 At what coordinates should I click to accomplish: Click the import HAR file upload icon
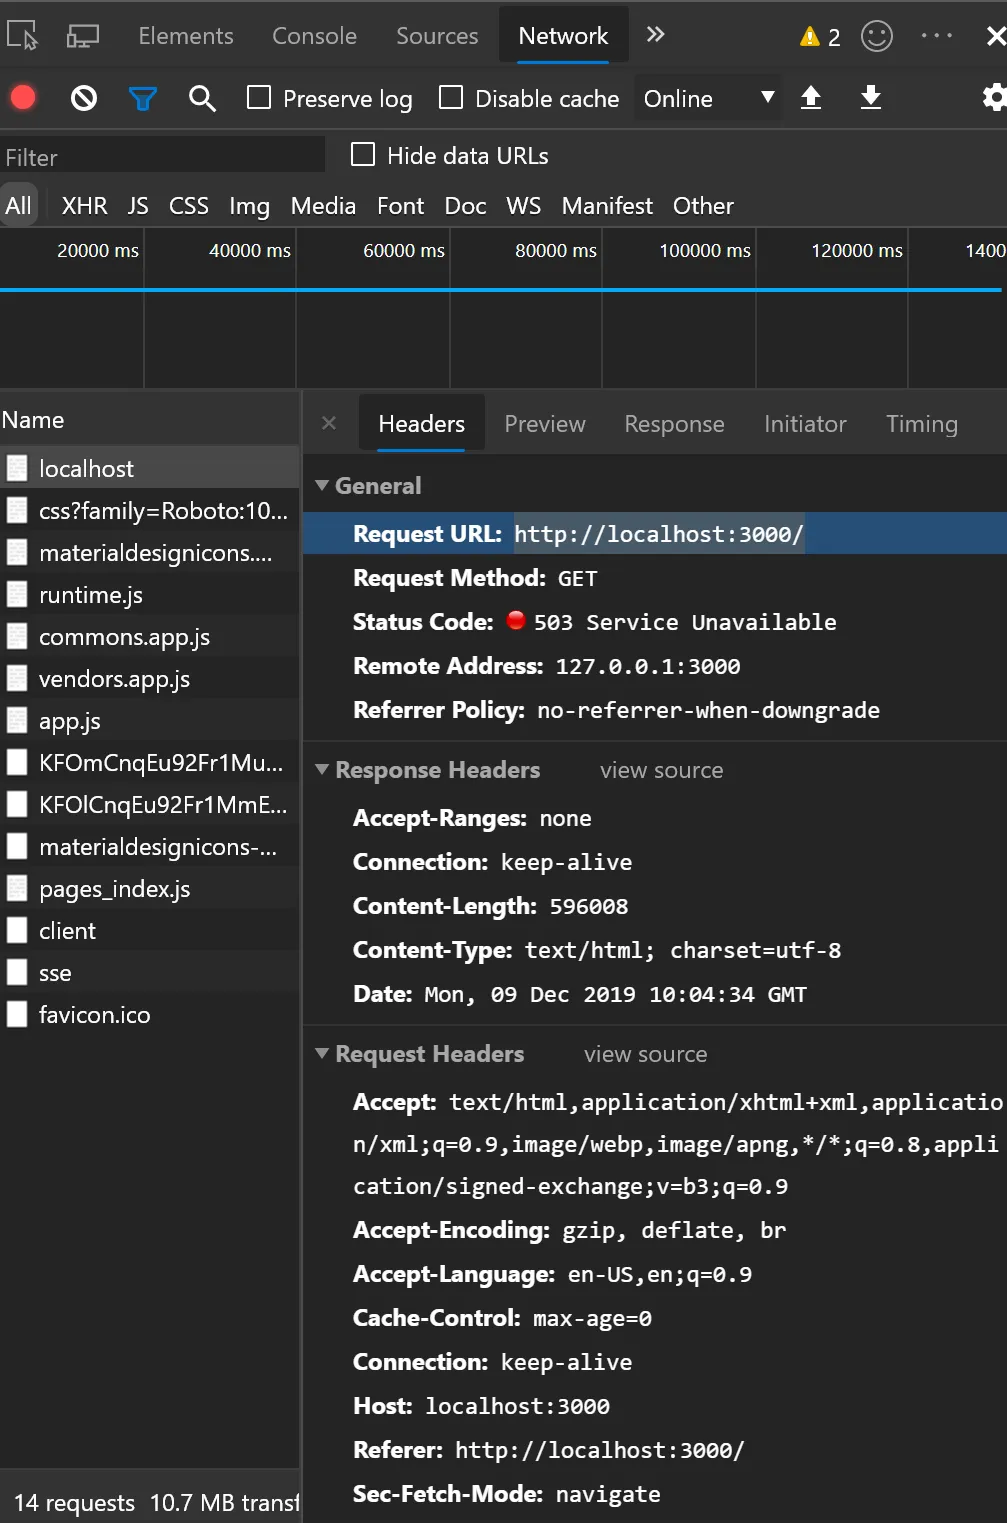(811, 98)
